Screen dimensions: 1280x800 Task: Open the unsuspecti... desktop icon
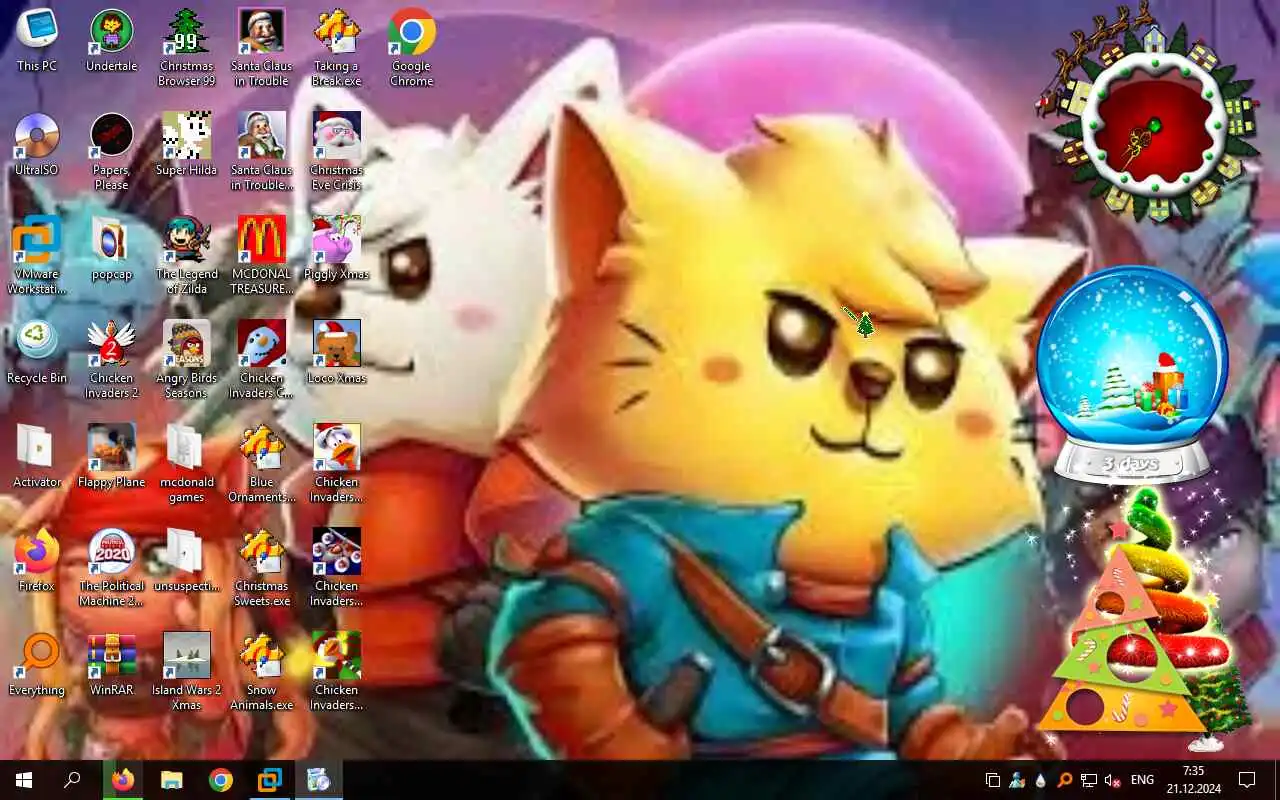[187, 562]
